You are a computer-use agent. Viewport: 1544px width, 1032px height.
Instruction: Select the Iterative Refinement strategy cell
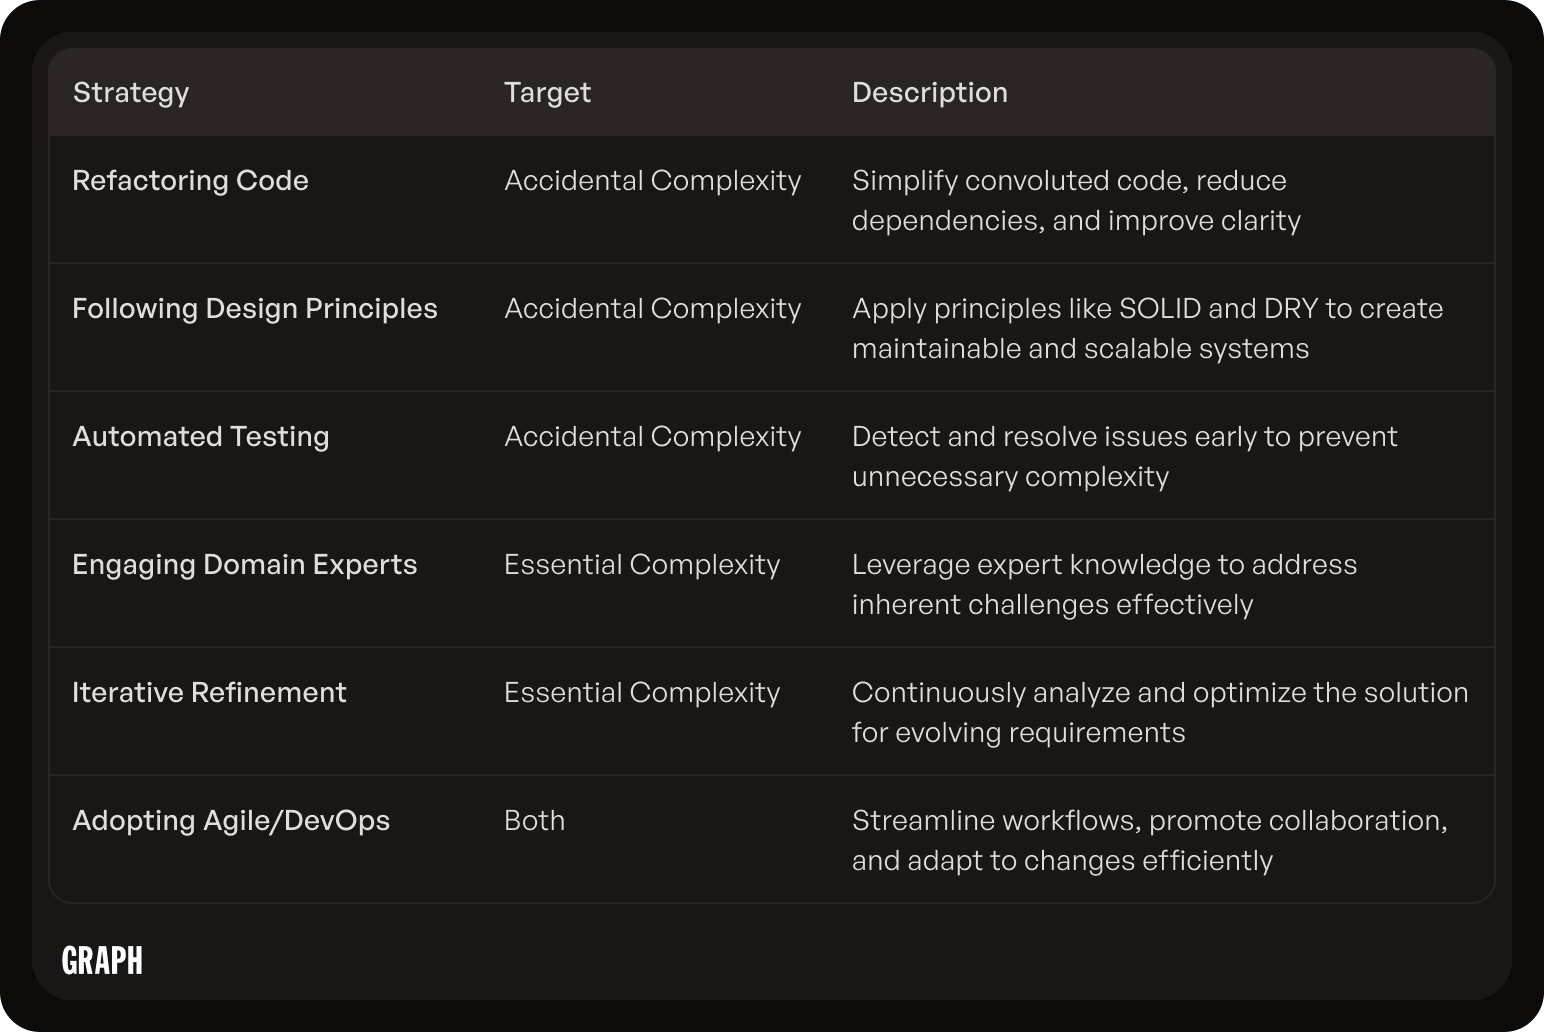pos(209,692)
